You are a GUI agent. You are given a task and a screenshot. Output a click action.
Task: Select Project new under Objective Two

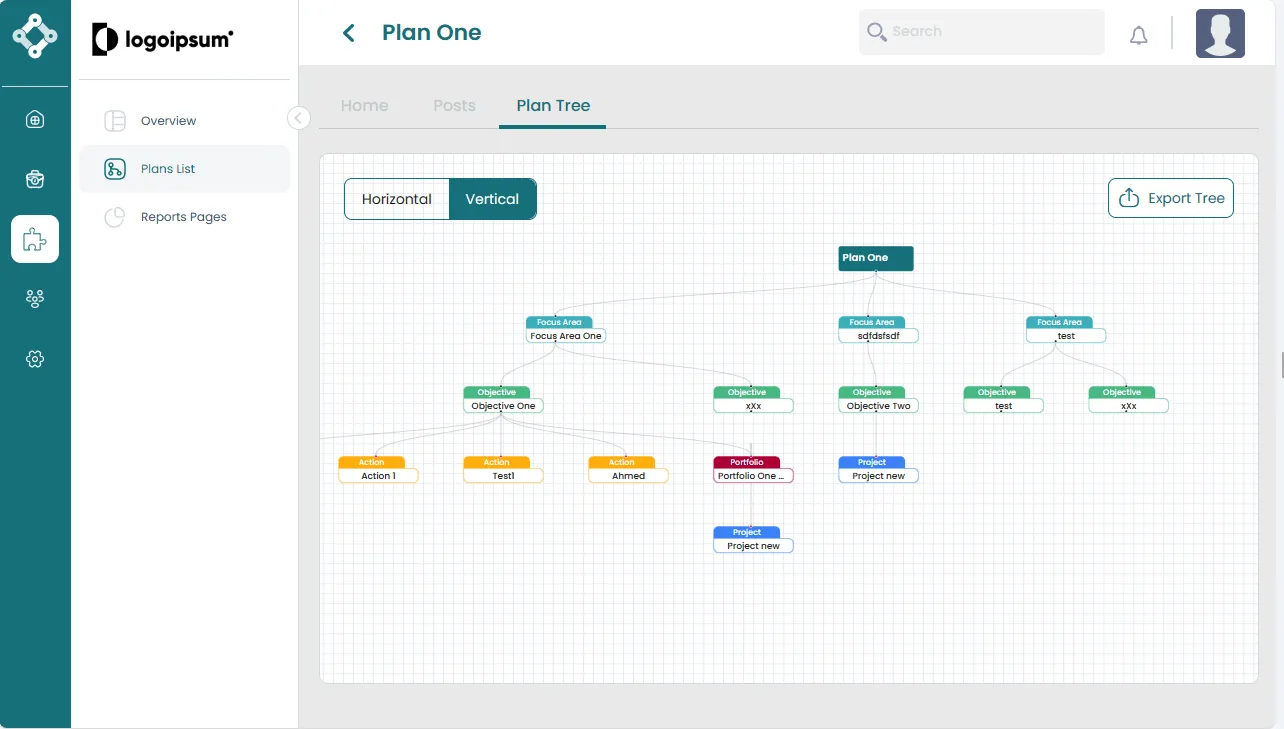tap(878, 470)
